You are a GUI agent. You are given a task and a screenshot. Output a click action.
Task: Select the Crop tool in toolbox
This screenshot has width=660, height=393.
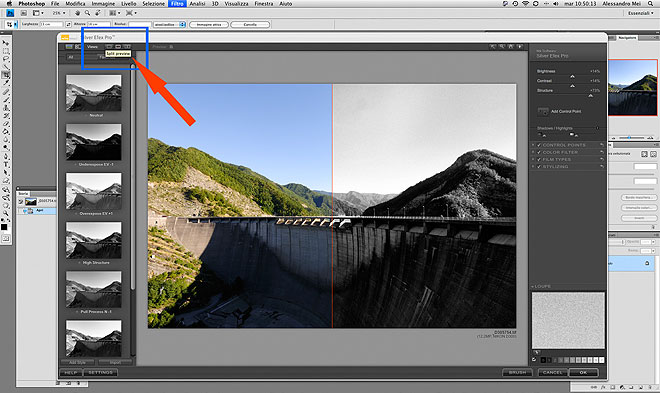coord(5,75)
